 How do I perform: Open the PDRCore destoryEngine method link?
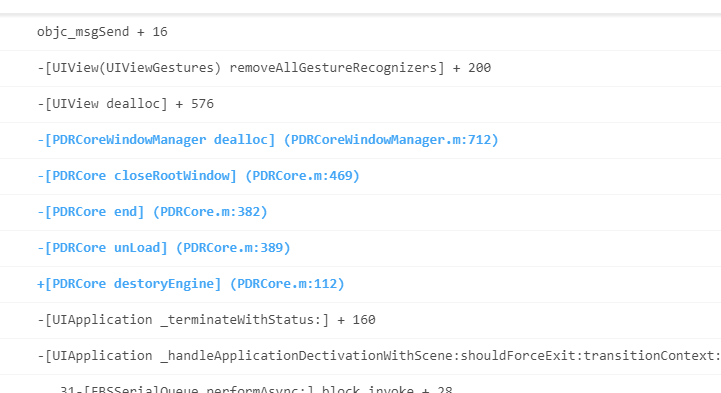click(129, 284)
